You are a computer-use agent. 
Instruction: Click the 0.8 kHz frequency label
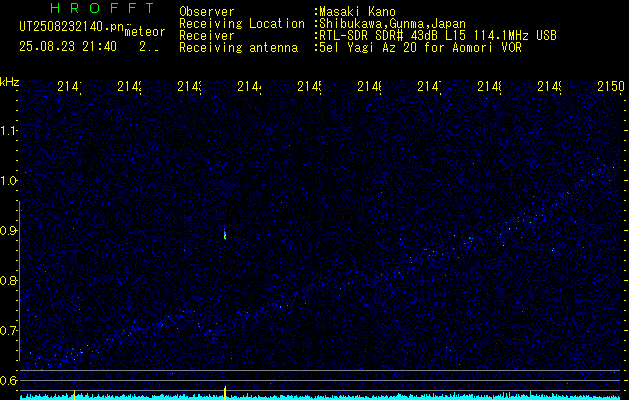[x=8, y=280]
